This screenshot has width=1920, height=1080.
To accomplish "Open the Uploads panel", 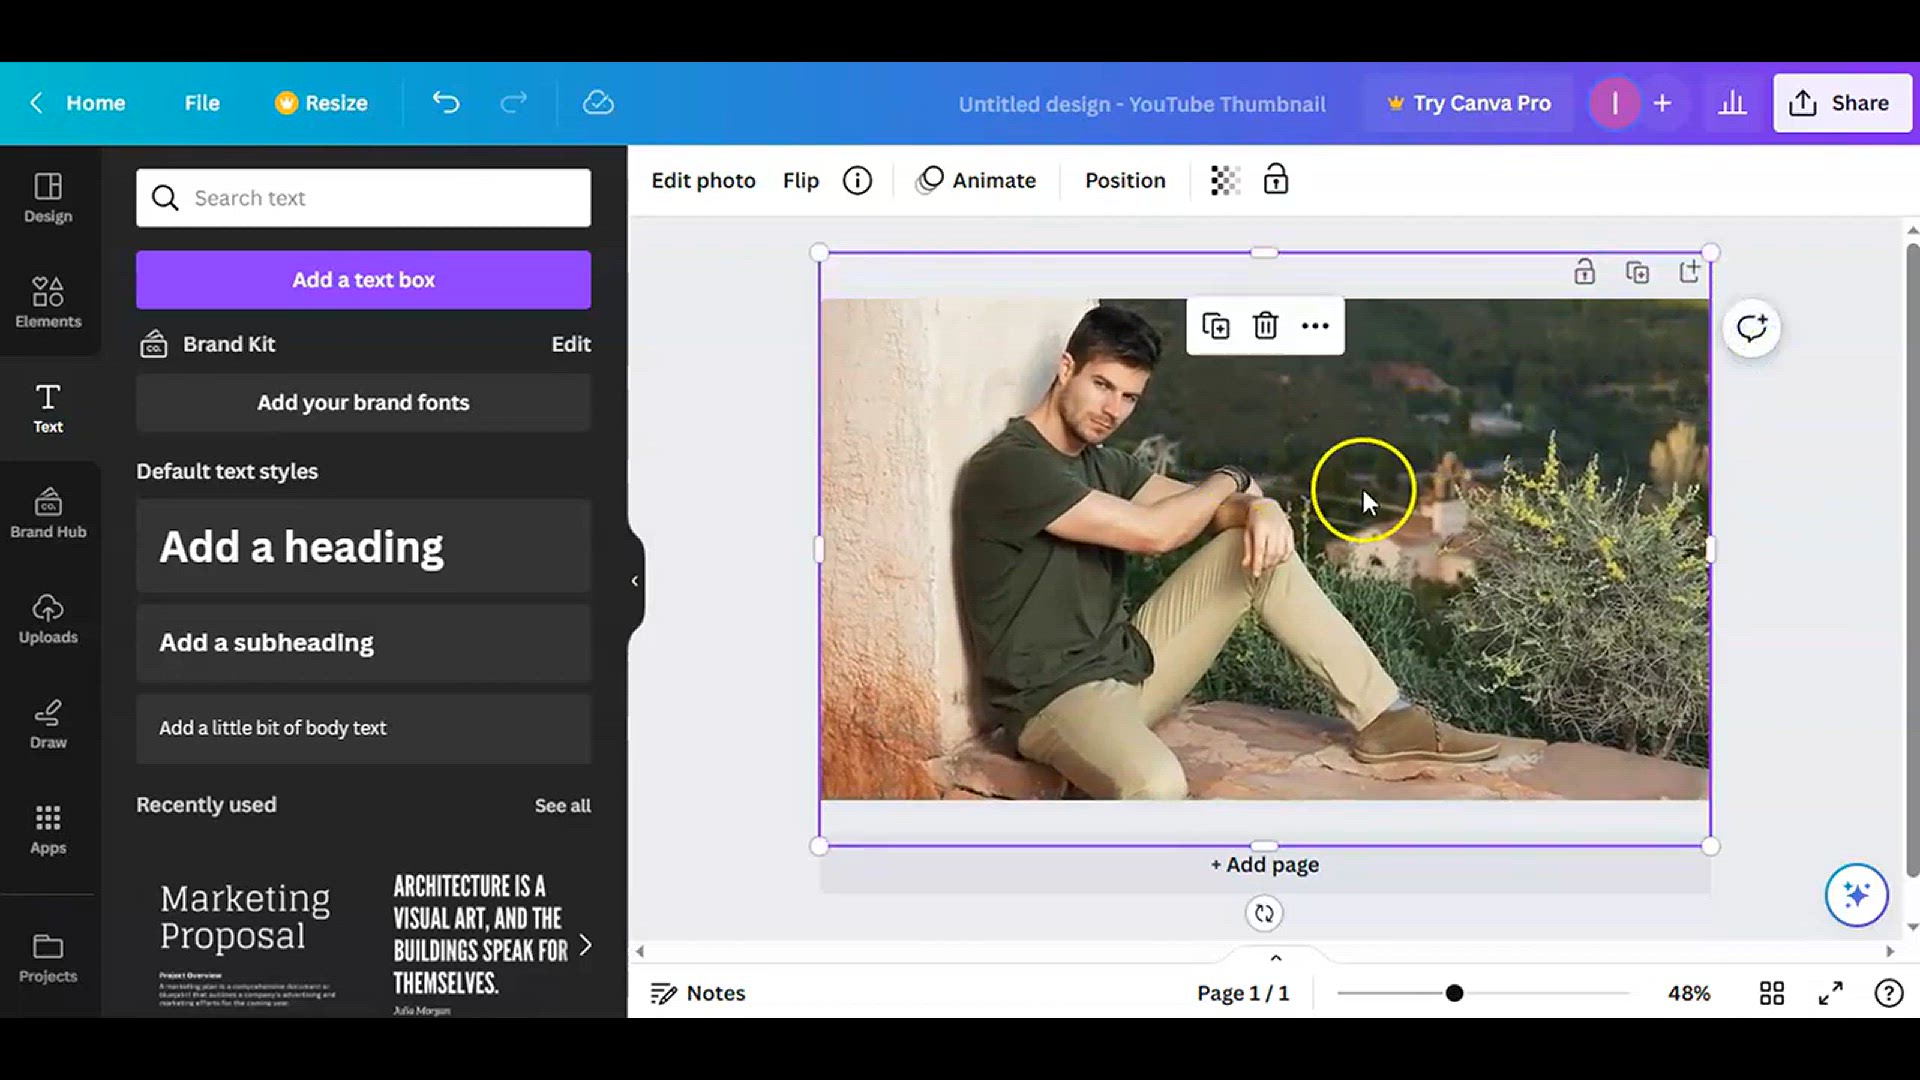I will click(x=48, y=619).
